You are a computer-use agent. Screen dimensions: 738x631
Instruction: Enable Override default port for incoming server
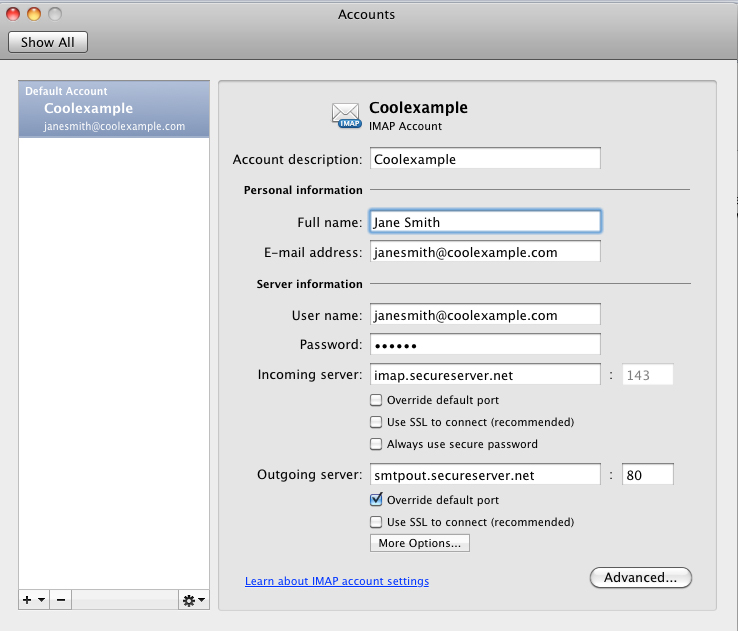point(376,400)
